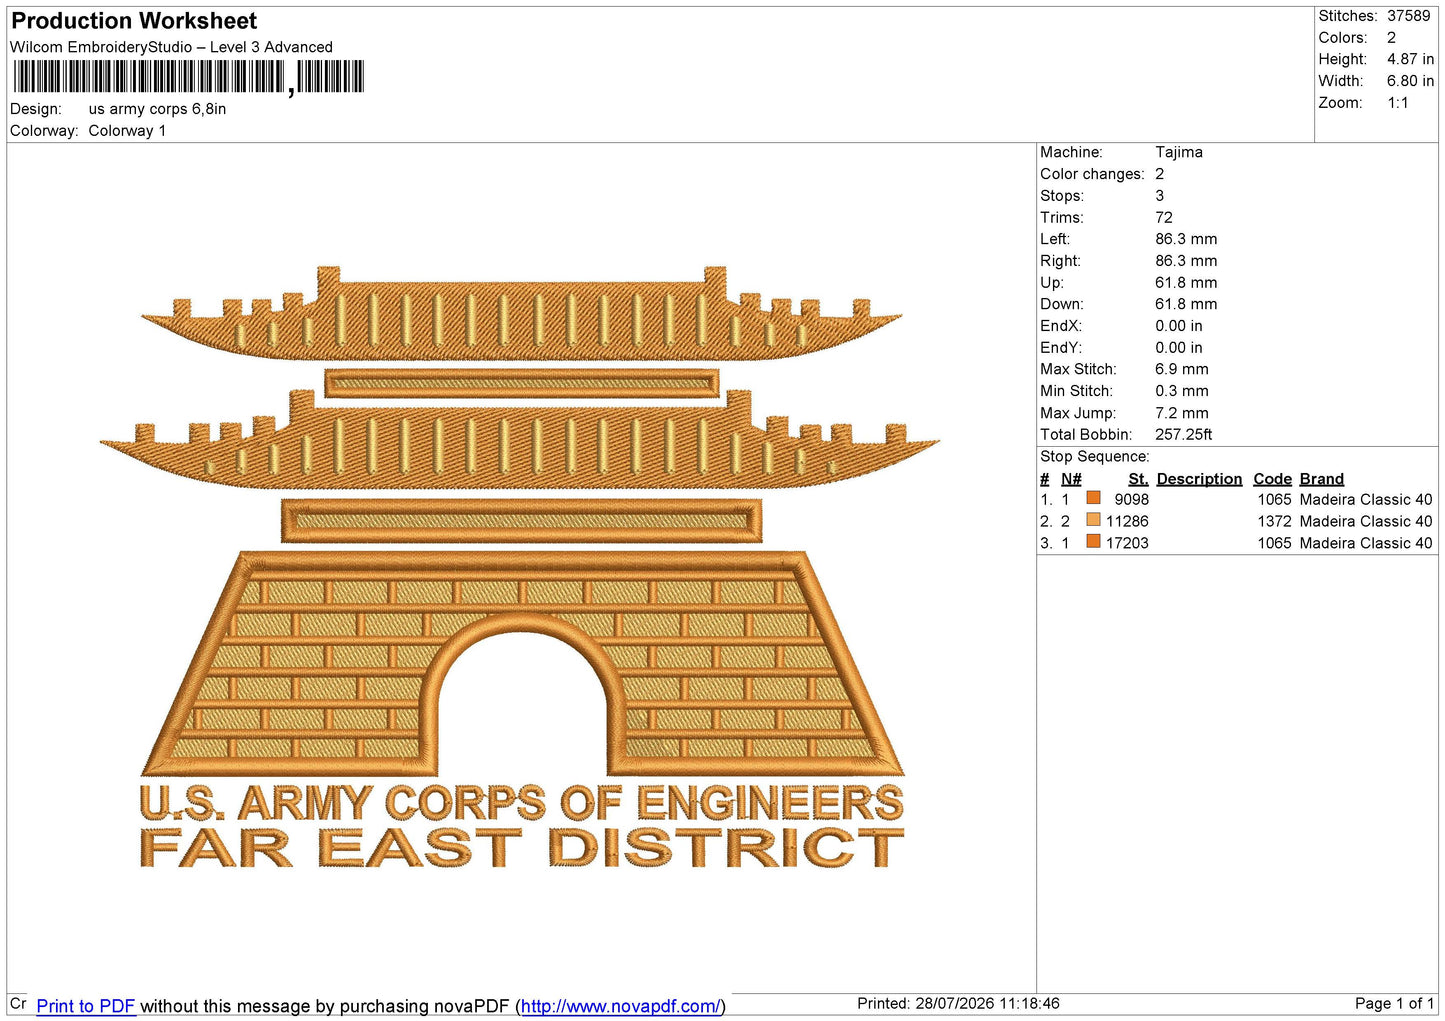Click the color swatch for stop 2
Viewport: 1445px width, 1021px height.
point(1093,521)
